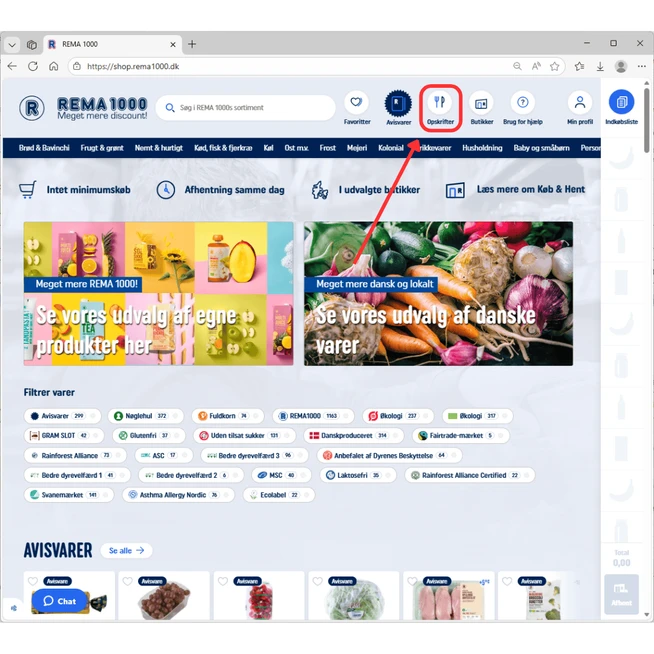Open Avisvarer icon in header
This screenshot has width=654, height=654.
click(398, 103)
